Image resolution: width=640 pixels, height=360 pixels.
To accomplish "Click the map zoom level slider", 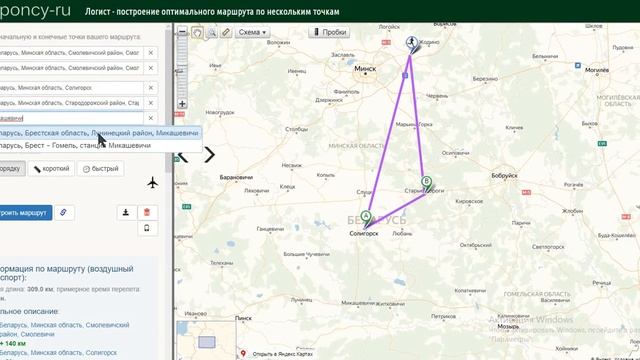I will click(182, 68).
